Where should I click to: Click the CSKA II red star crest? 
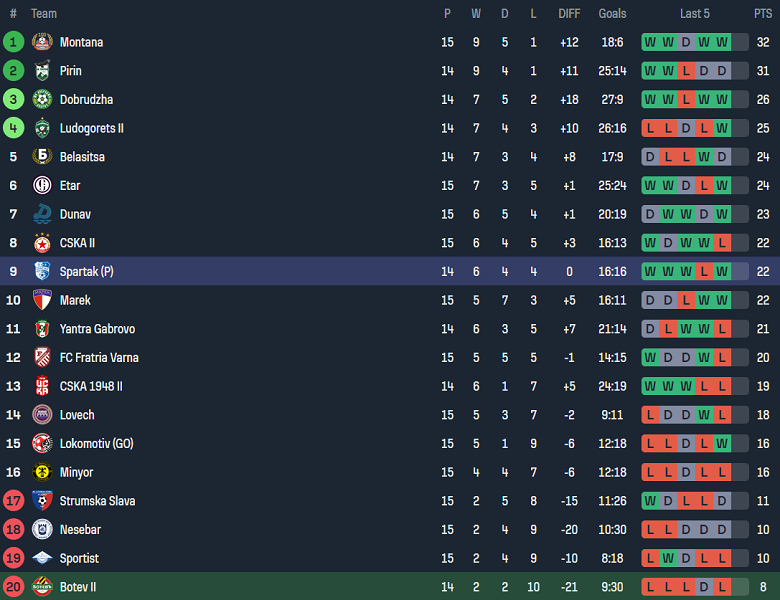[x=42, y=243]
